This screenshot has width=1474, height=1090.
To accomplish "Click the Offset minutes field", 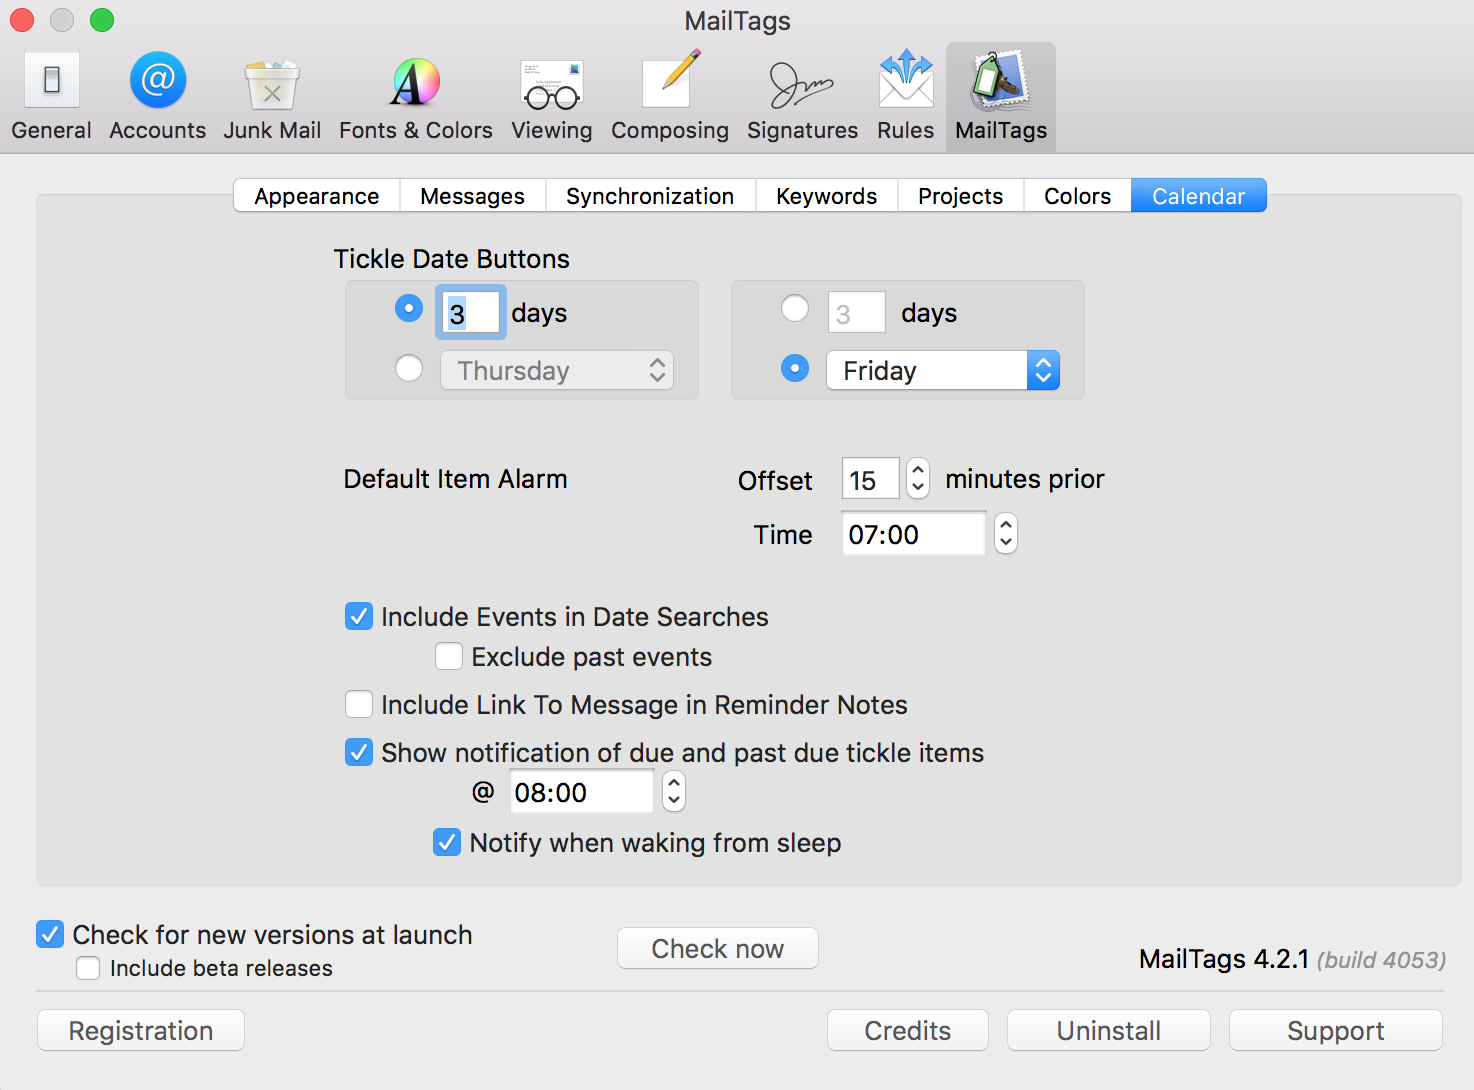I will coord(871,480).
